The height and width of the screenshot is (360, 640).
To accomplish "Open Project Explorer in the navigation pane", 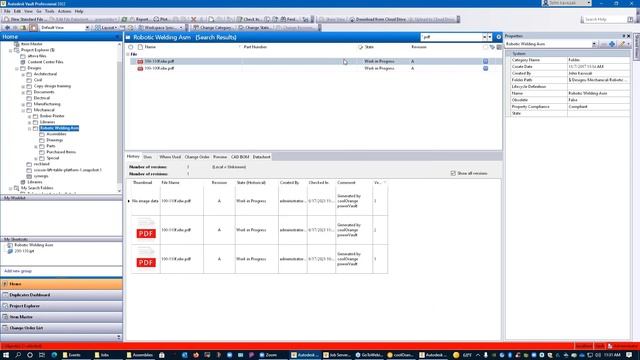I will [61, 306].
